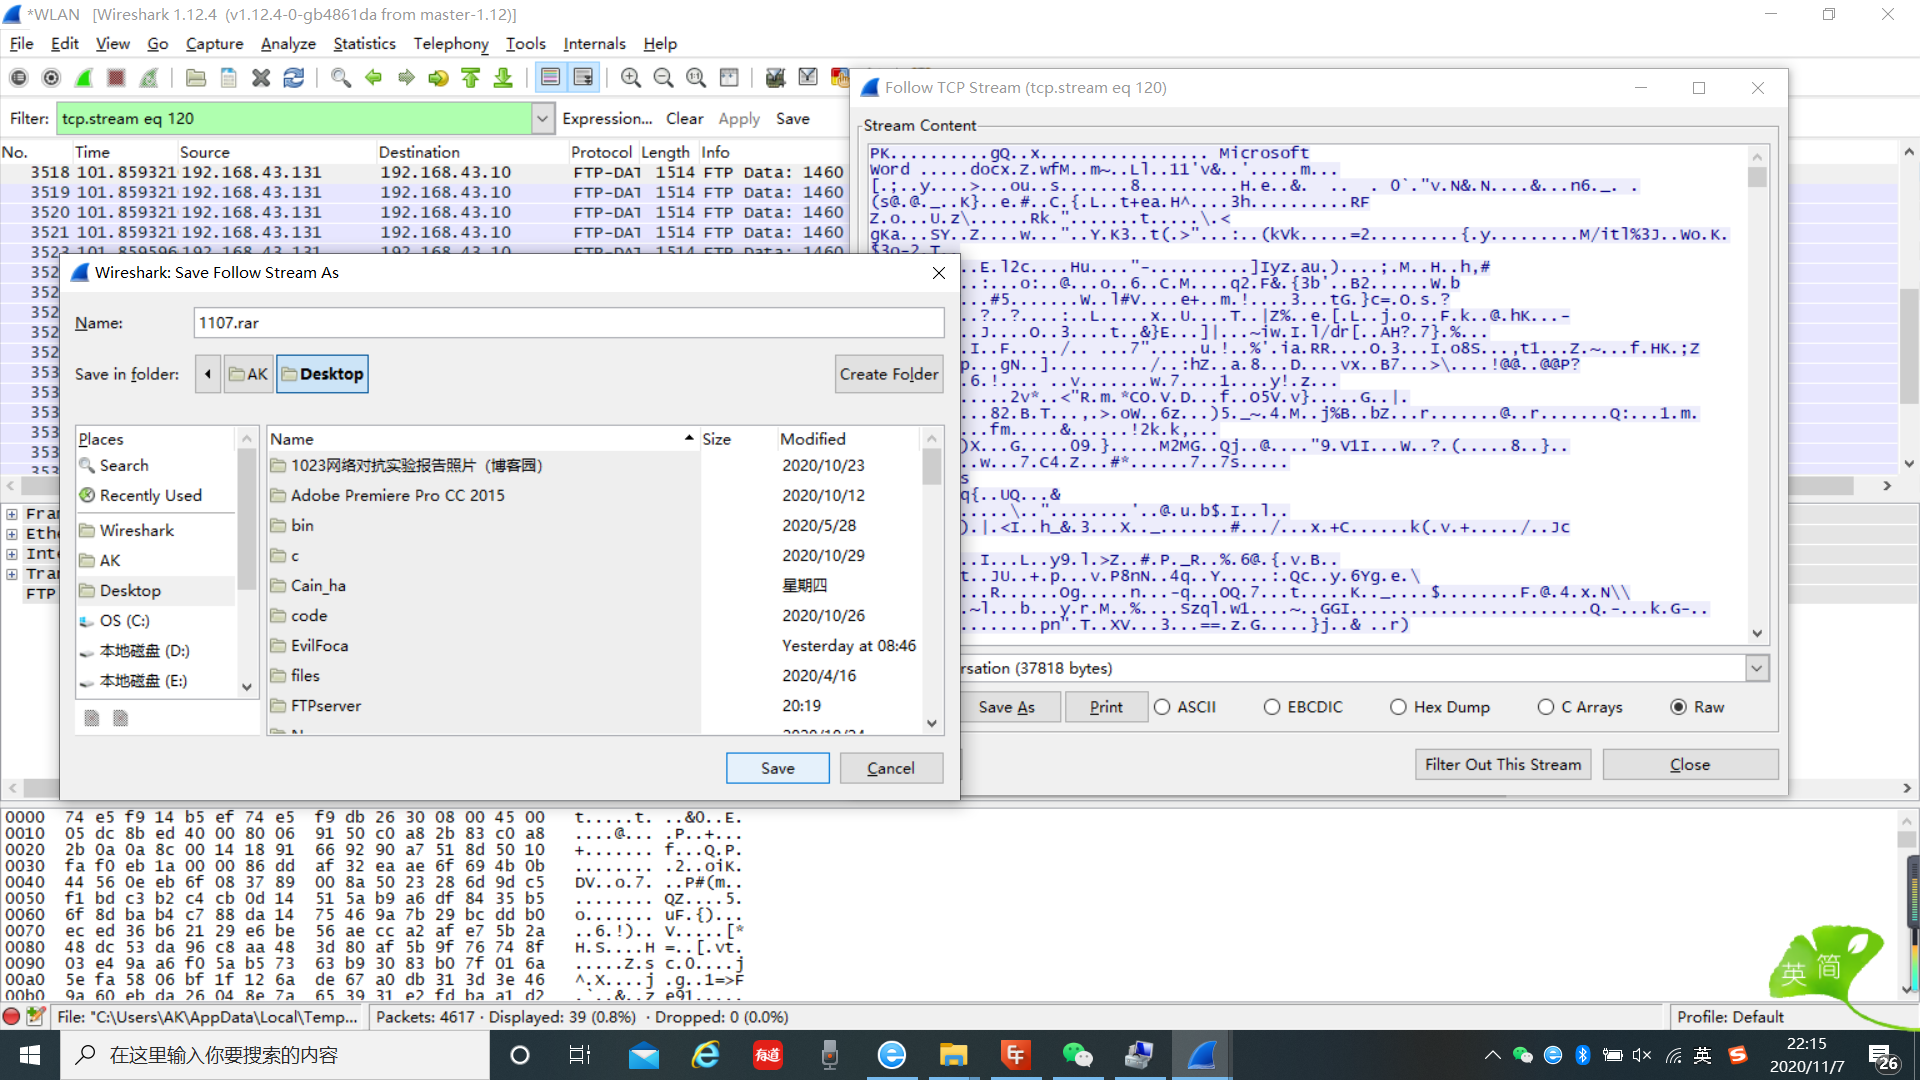
Task: Select the C Arrays radio button
Action: (x=1546, y=707)
